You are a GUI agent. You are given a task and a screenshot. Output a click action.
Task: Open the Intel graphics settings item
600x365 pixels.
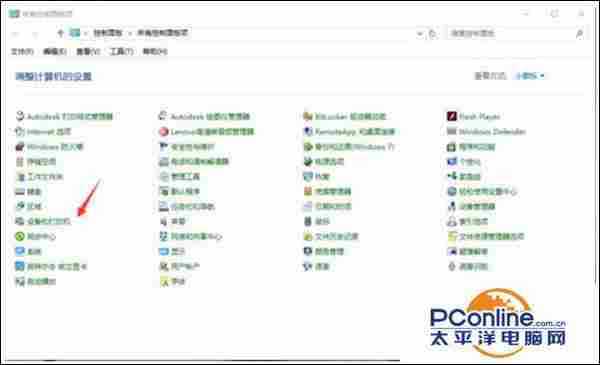(51, 267)
